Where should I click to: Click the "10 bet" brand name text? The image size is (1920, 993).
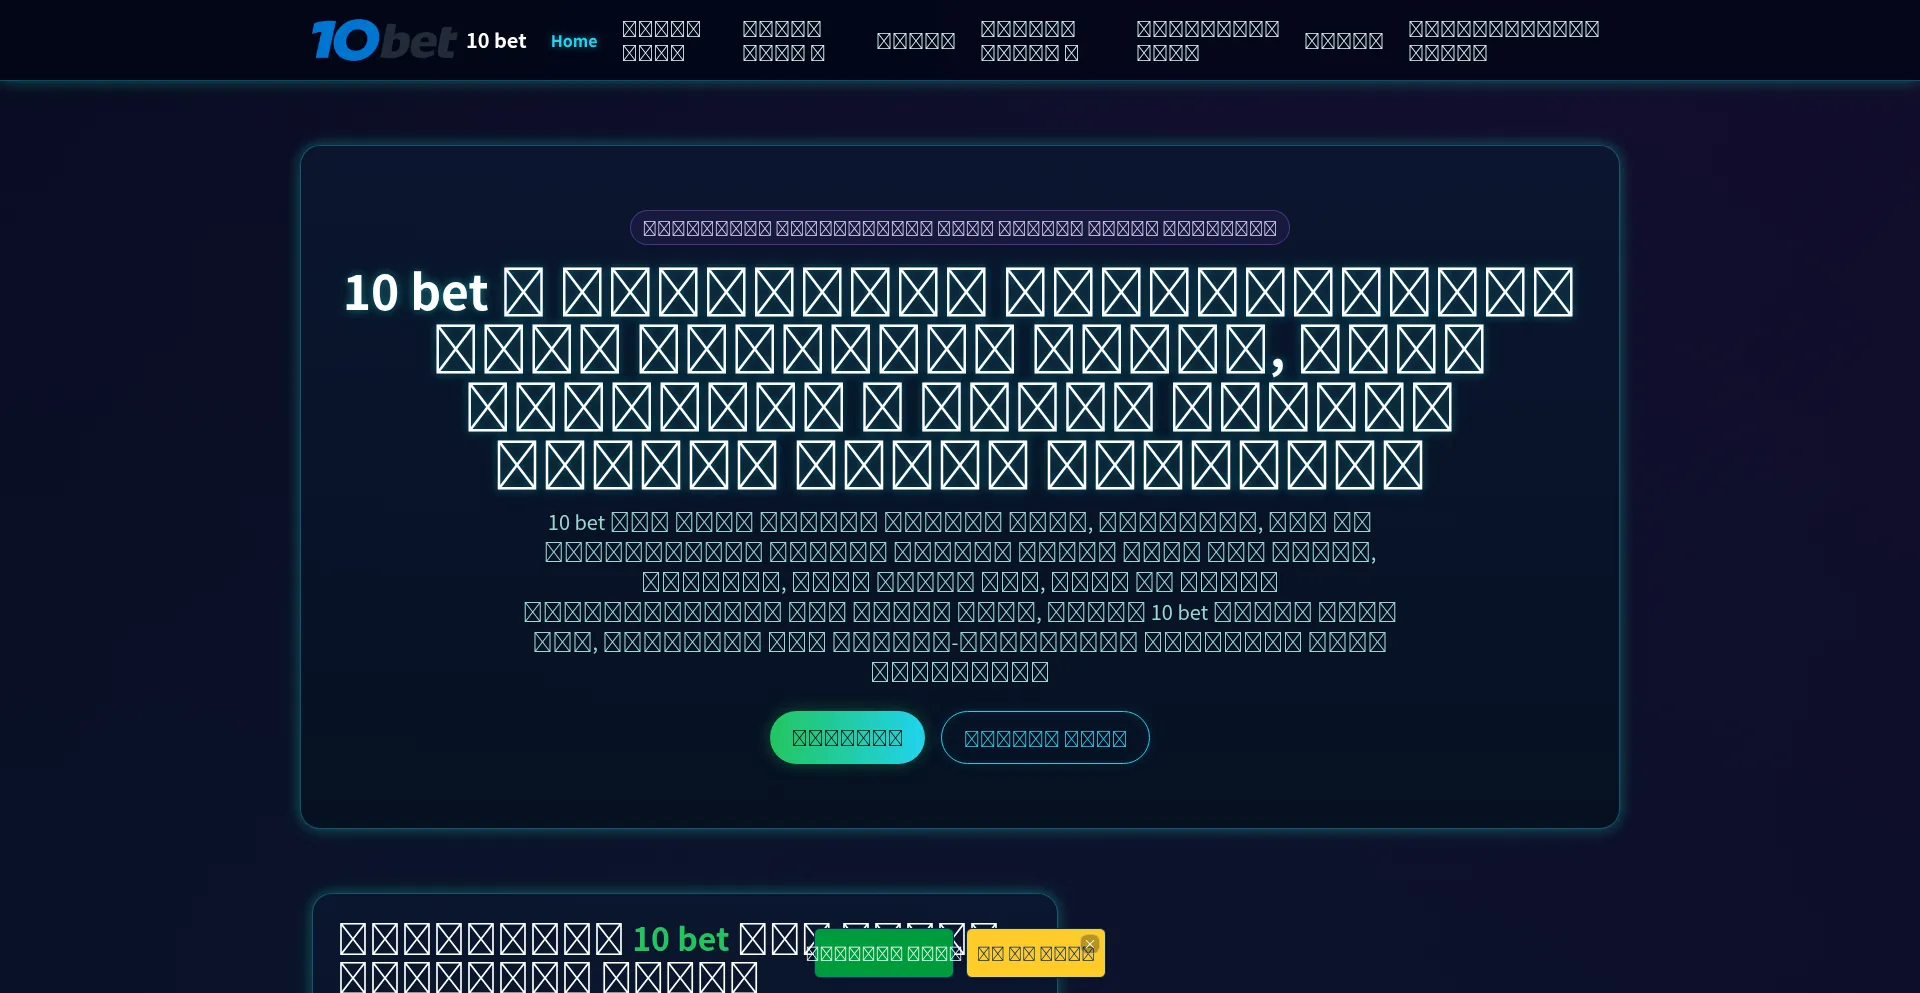(496, 41)
